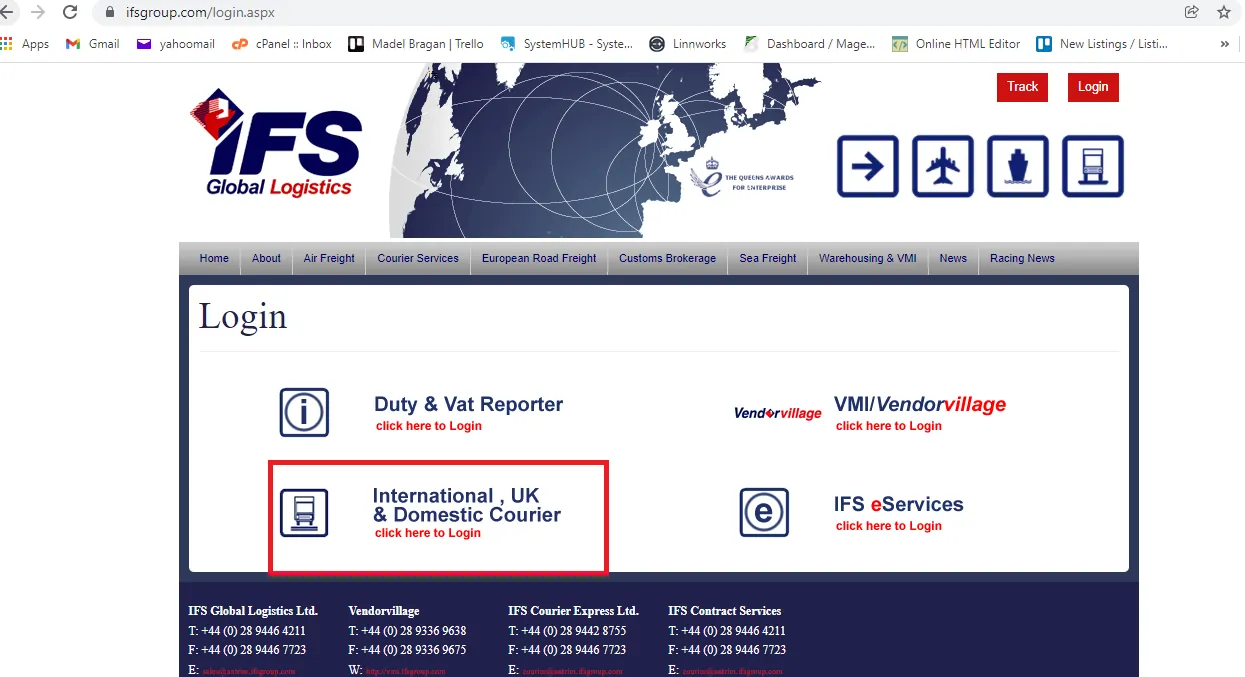The height and width of the screenshot is (677, 1245).
Task: Click the Vendorvillage logo
Action: point(778,413)
